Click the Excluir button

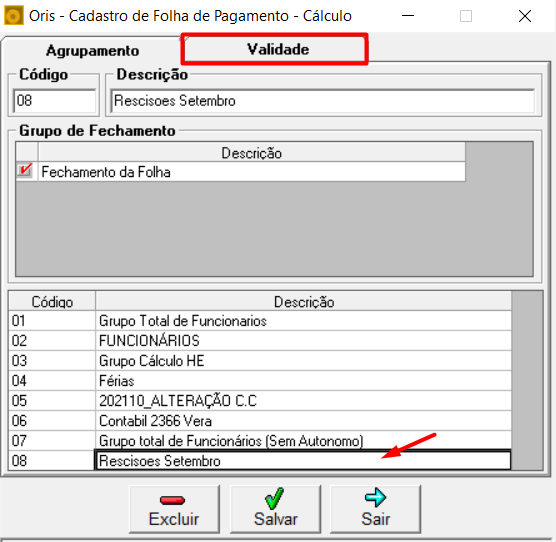click(174, 509)
